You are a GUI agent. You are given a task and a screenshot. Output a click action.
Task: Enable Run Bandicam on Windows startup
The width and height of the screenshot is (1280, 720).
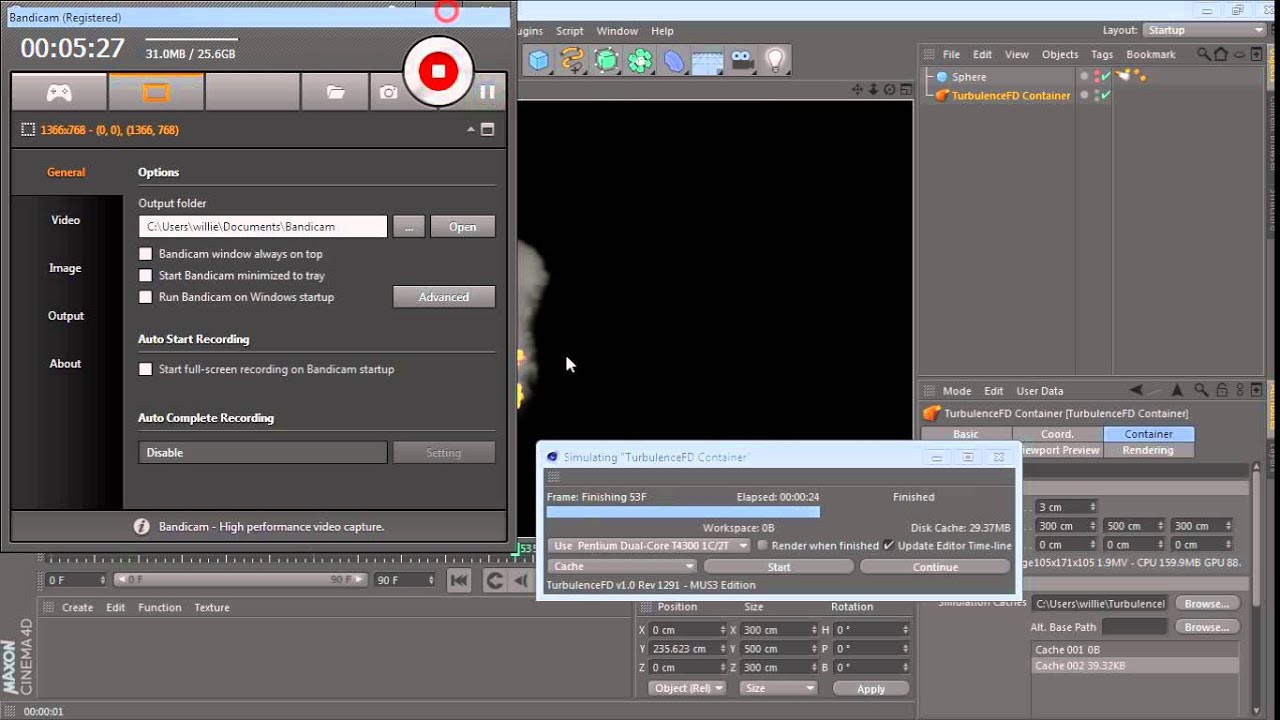pos(146,297)
